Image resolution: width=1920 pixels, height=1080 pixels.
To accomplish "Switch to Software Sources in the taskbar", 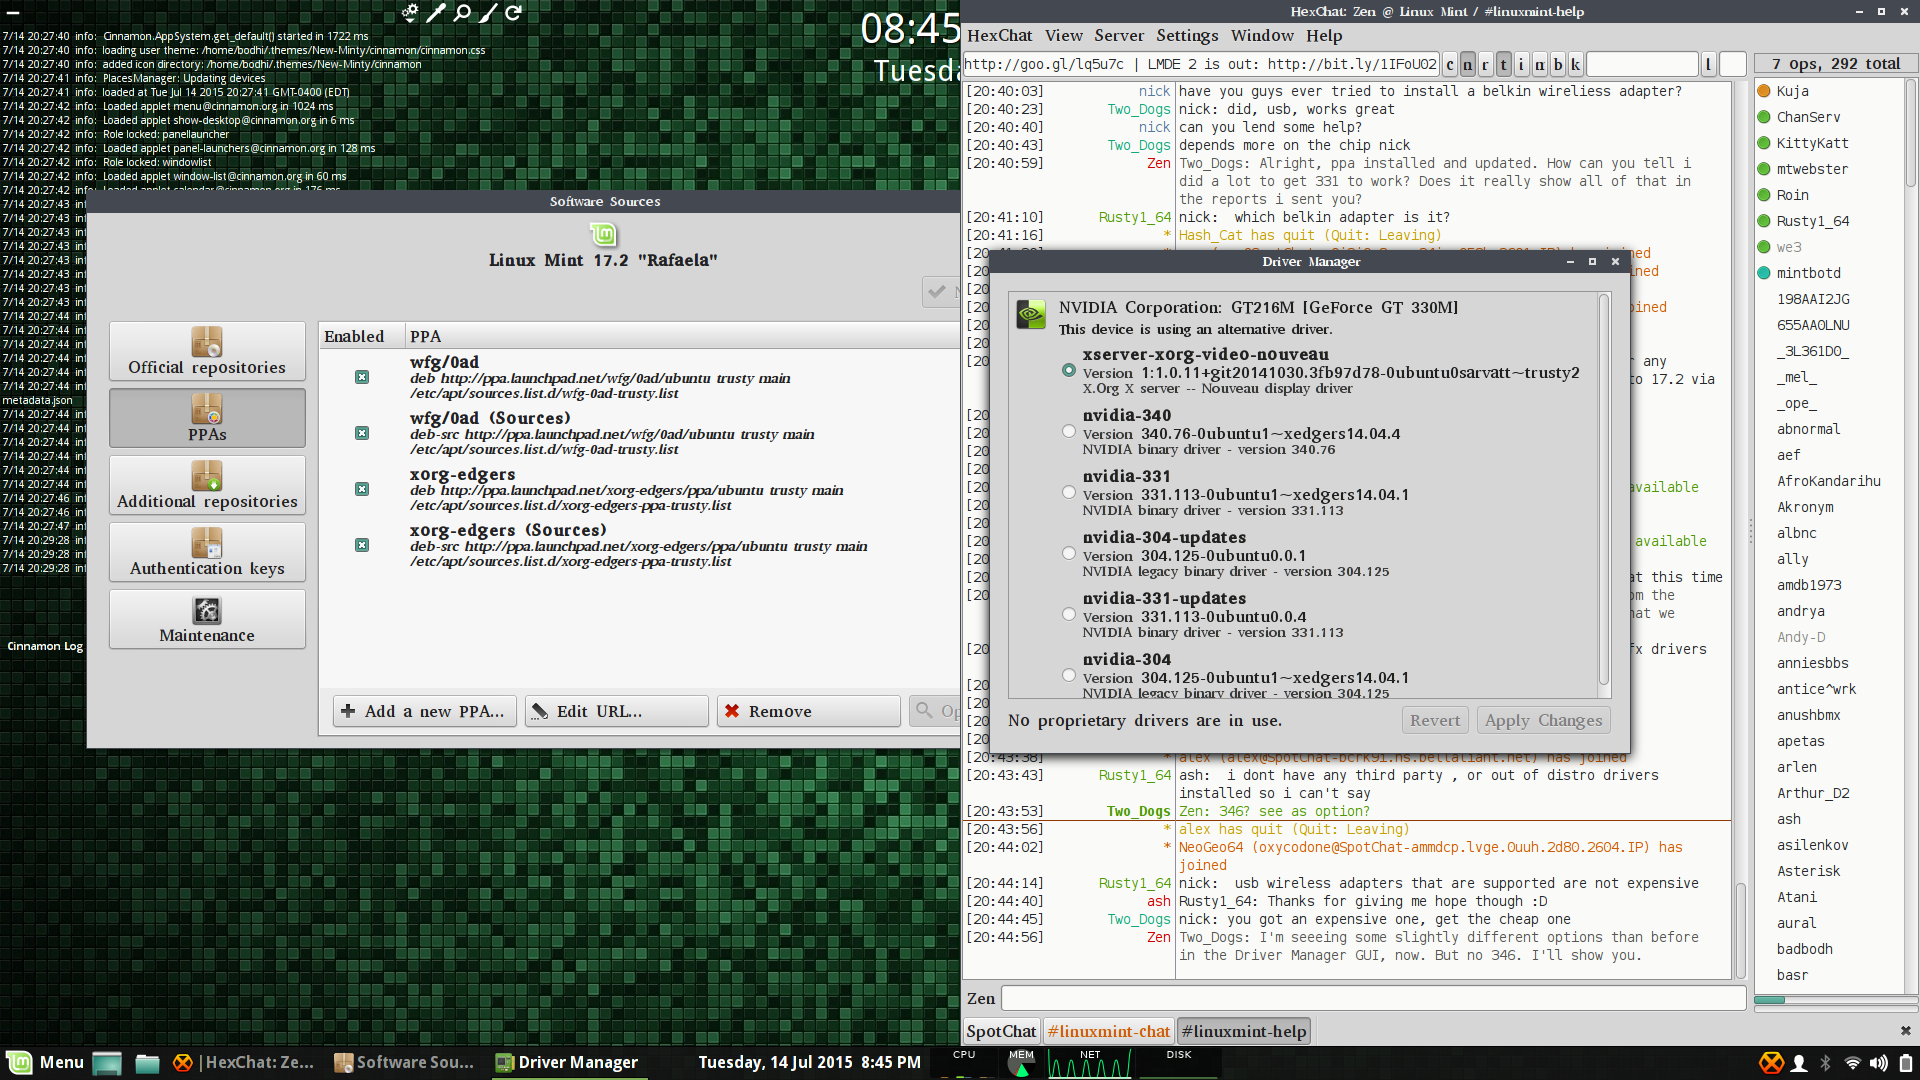I will (x=404, y=1062).
